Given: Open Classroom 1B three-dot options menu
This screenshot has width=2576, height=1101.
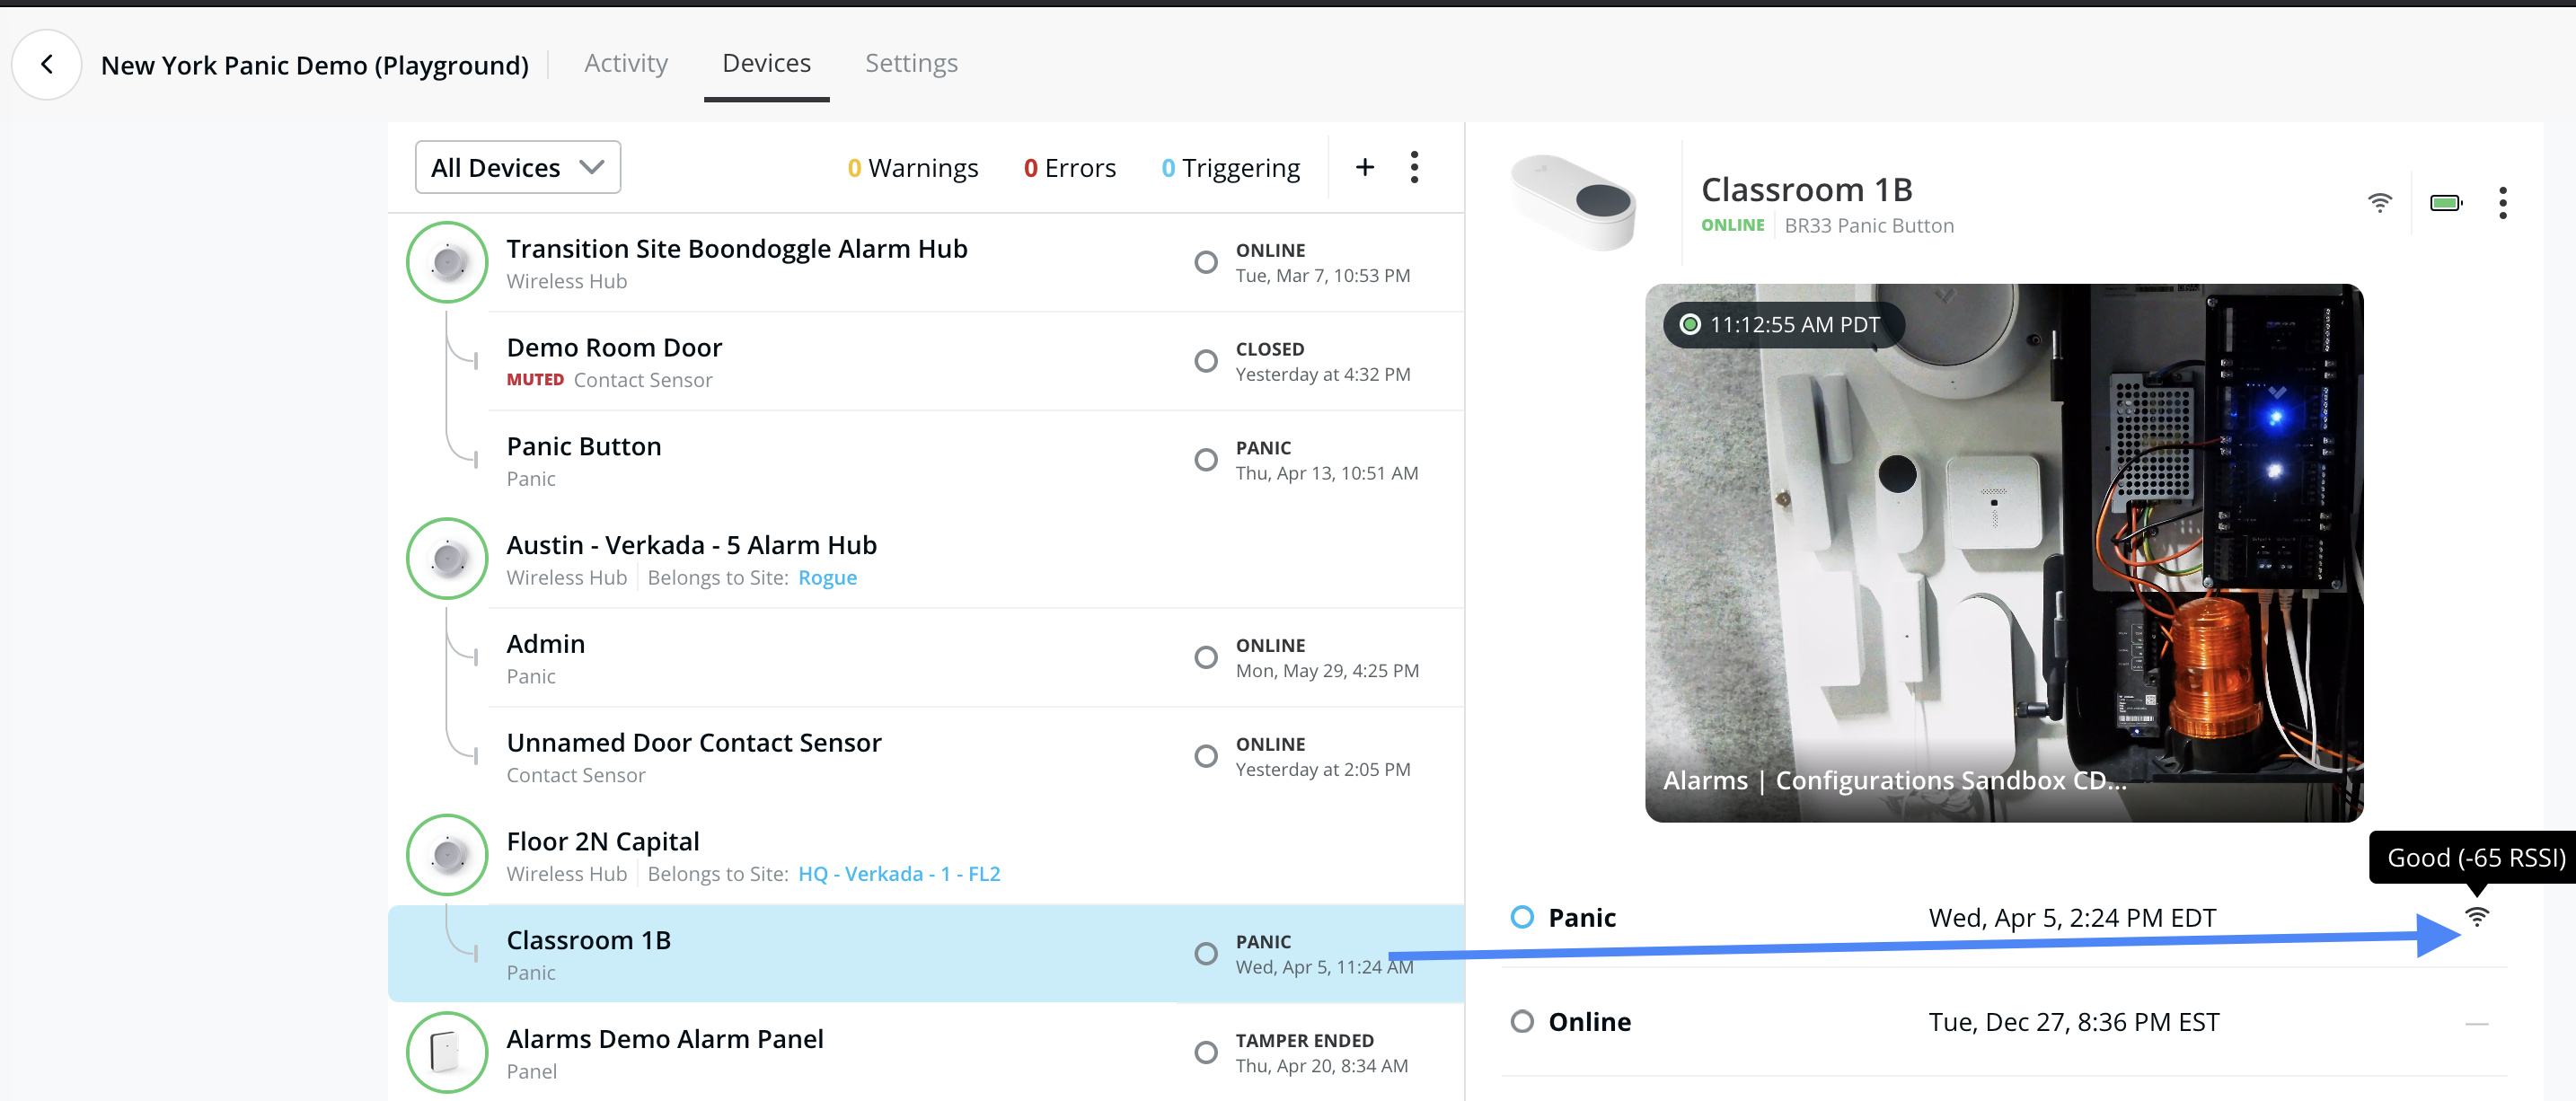Looking at the screenshot, I should (2502, 203).
